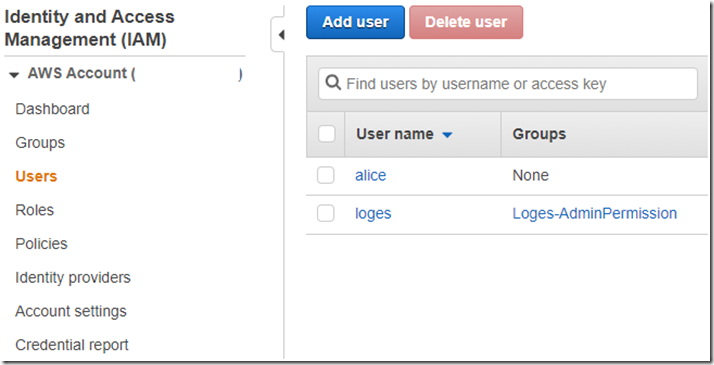The image size is (714, 365).
Task: Open user loges
Action: tap(373, 214)
